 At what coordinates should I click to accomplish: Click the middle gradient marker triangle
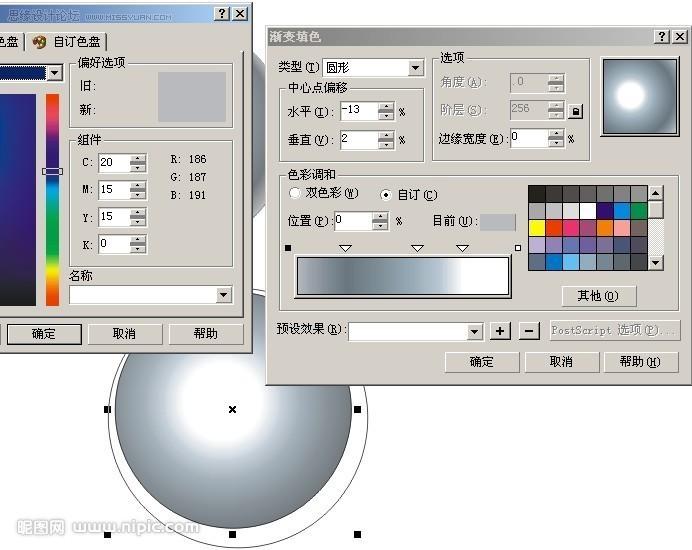[417, 249]
